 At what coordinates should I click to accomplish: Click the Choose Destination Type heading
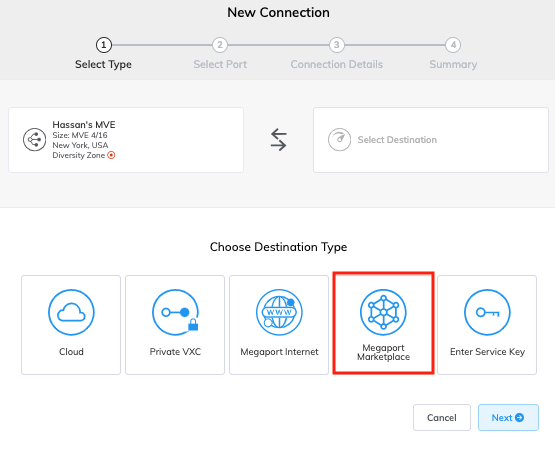point(279,247)
